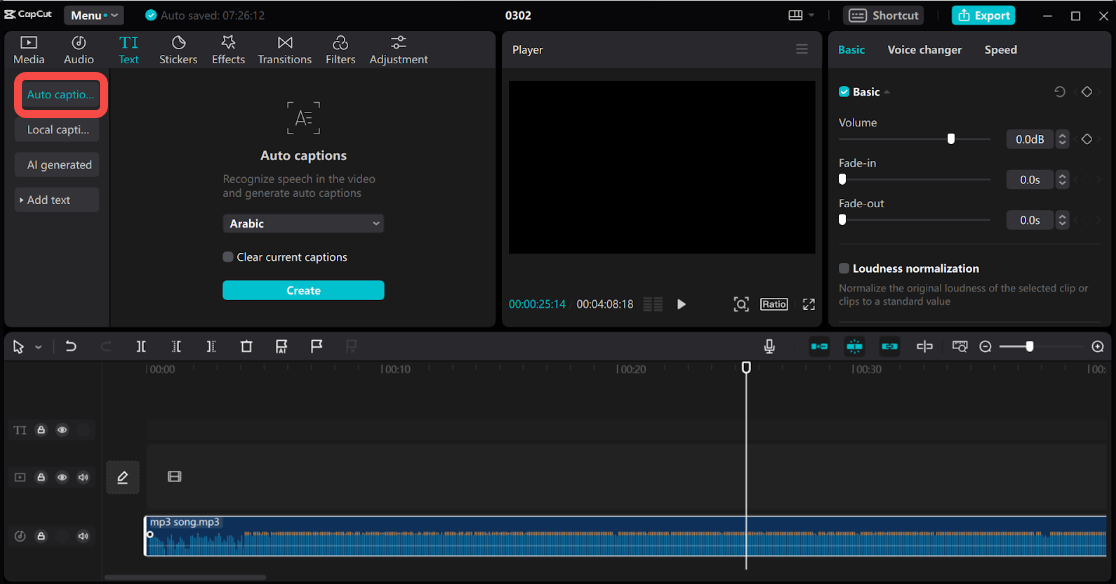
Task: Click the Fade-in slider handle
Action: pyautogui.click(x=843, y=179)
